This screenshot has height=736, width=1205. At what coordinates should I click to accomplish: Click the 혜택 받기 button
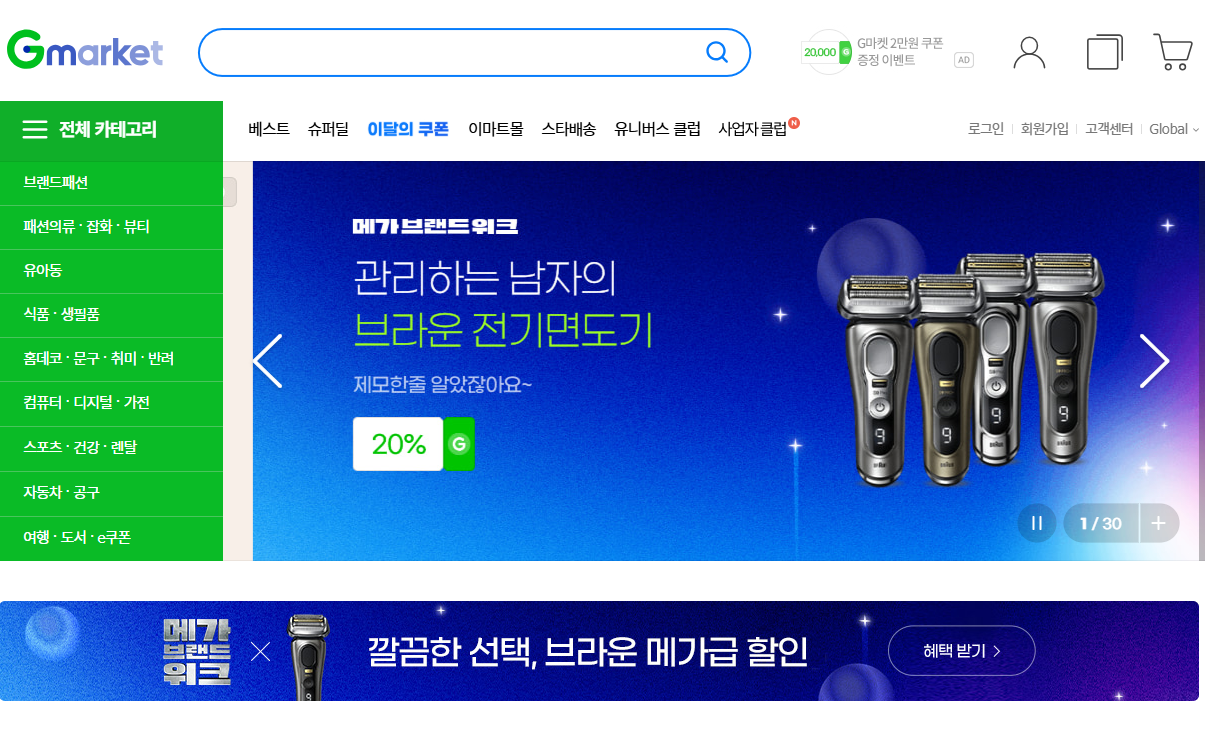point(961,651)
